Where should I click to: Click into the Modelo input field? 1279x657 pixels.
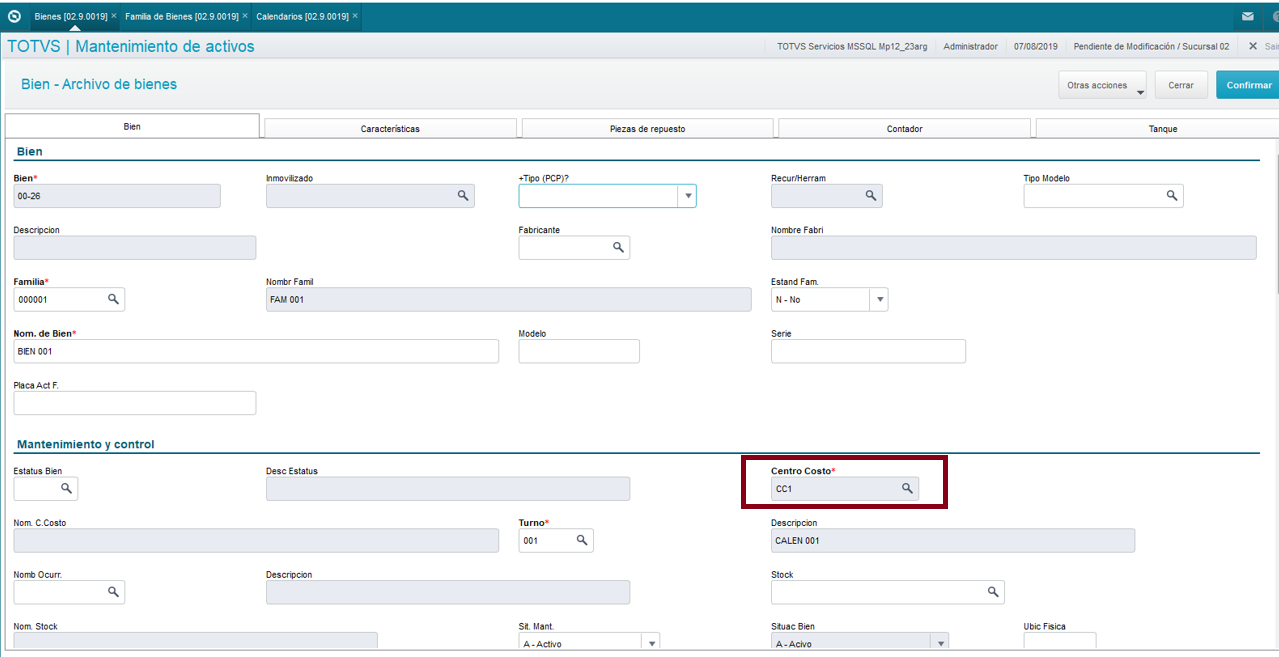click(579, 351)
